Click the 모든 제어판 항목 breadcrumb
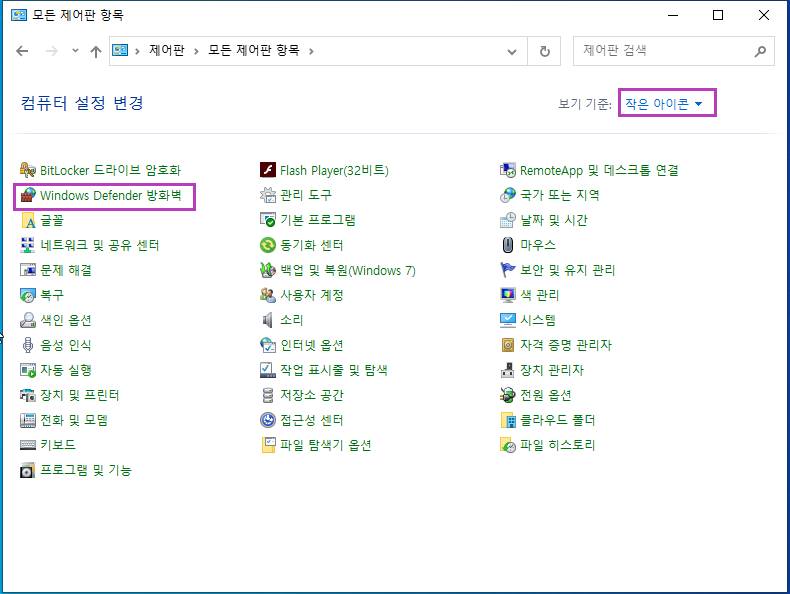This screenshot has height=594, width=790. pos(254,50)
